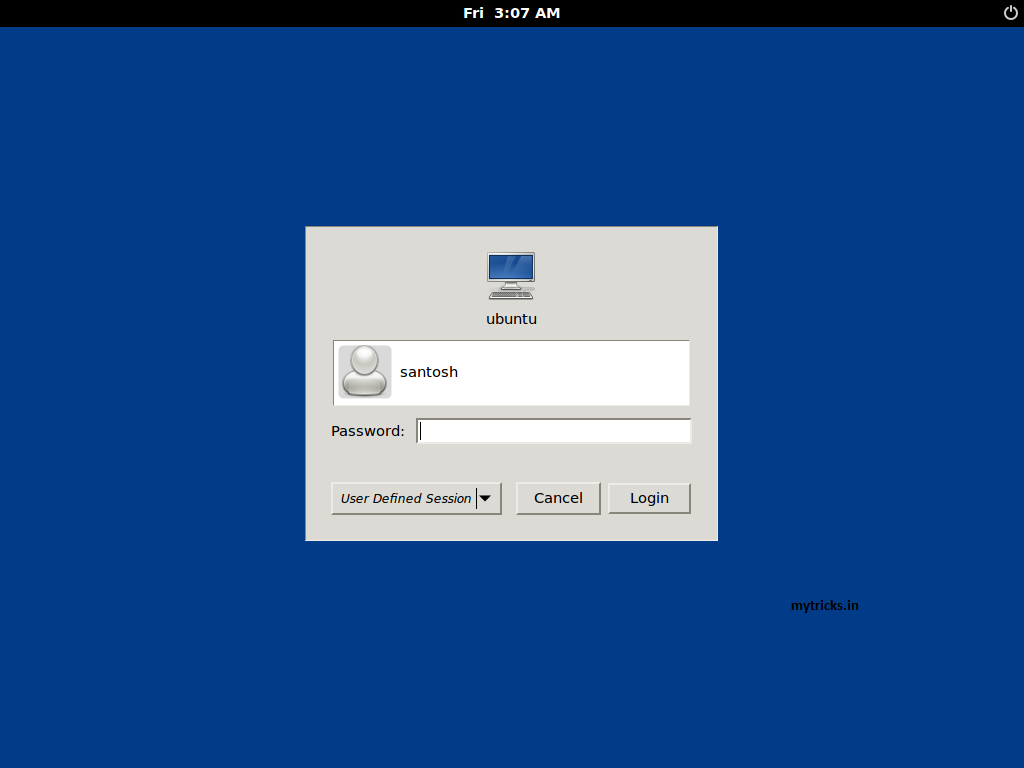Click the monitor screen in the ubuntu logo

[x=511, y=268]
